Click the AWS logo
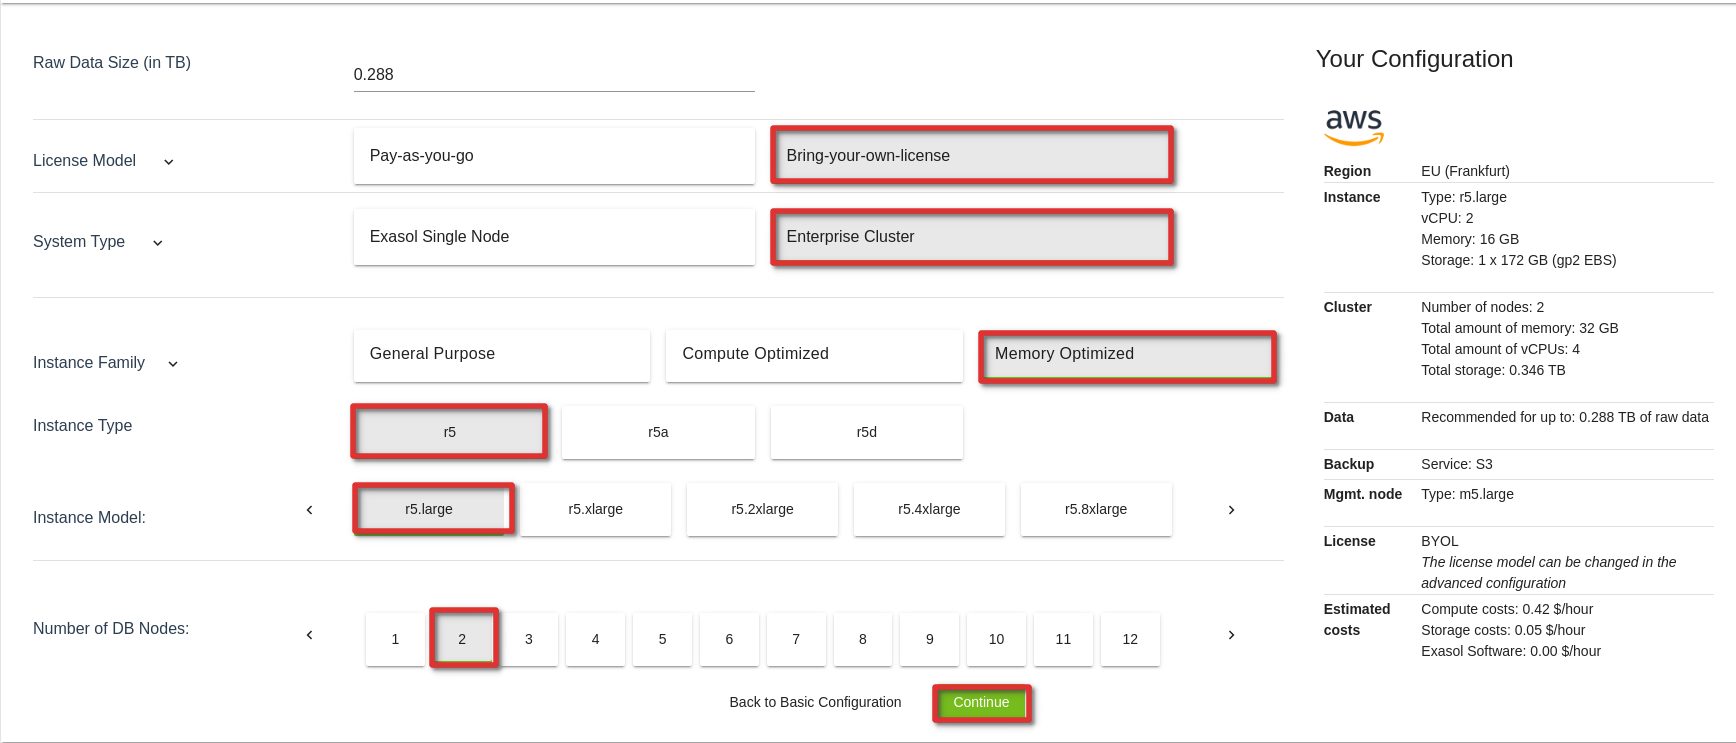This screenshot has width=1736, height=743. [1354, 127]
